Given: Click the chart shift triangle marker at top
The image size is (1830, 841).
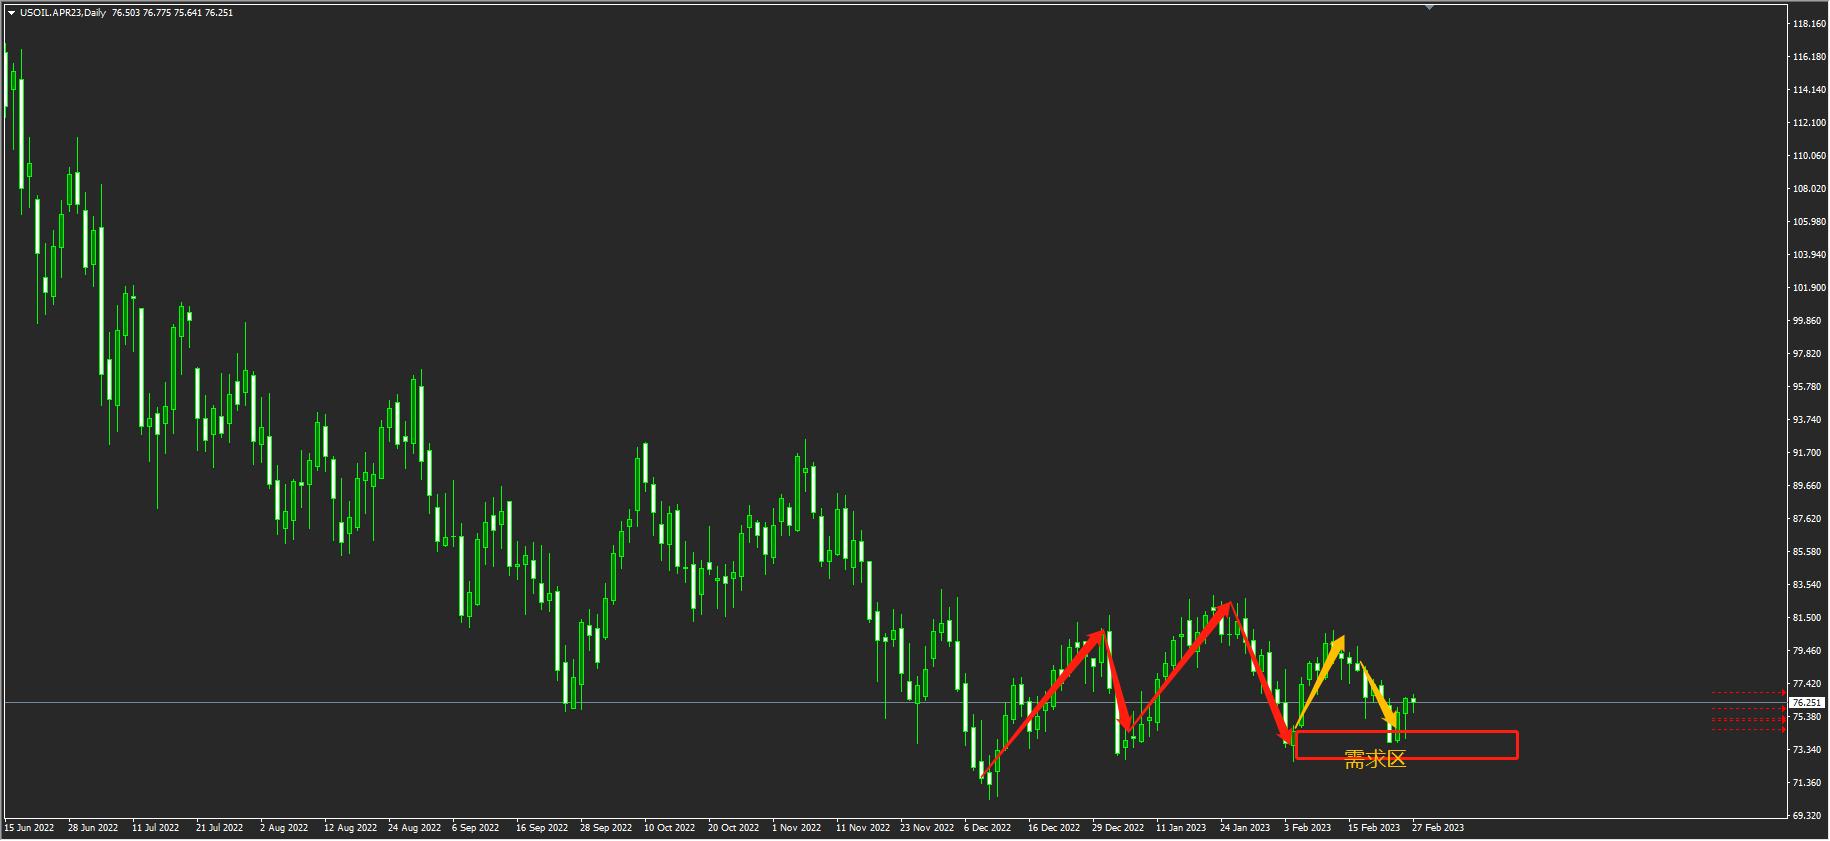Looking at the screenshot, I should click(x=1430, y=7).
